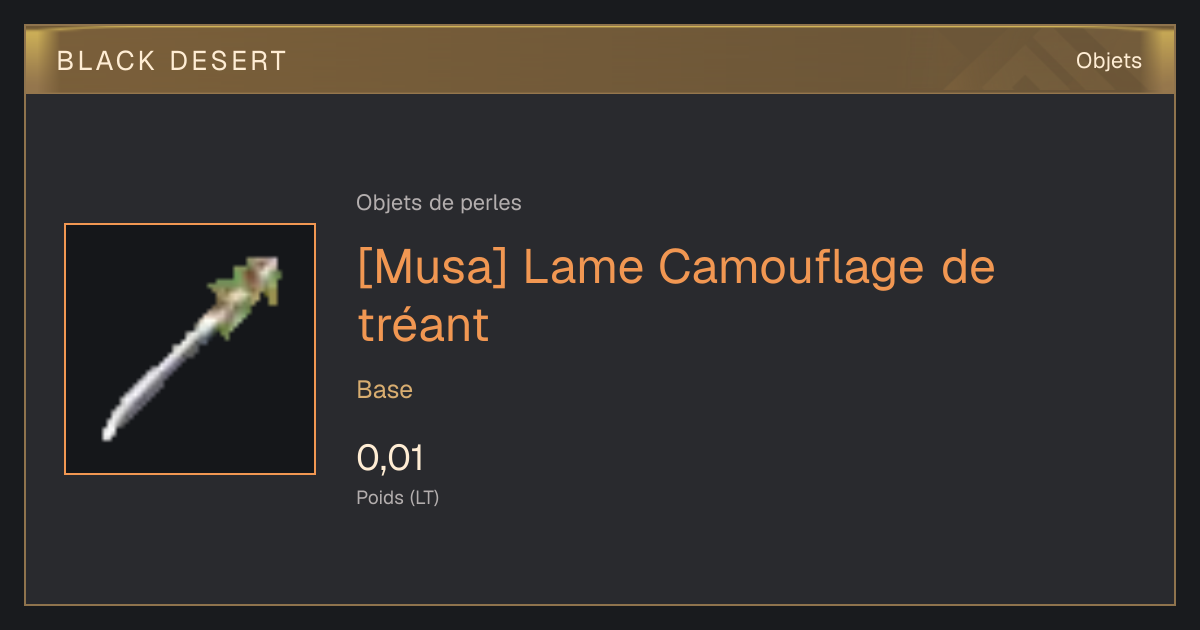This screenshot has height=630, width=1200.
Task: Click the Poids (LT) label
Action: (x=398, y=497)
